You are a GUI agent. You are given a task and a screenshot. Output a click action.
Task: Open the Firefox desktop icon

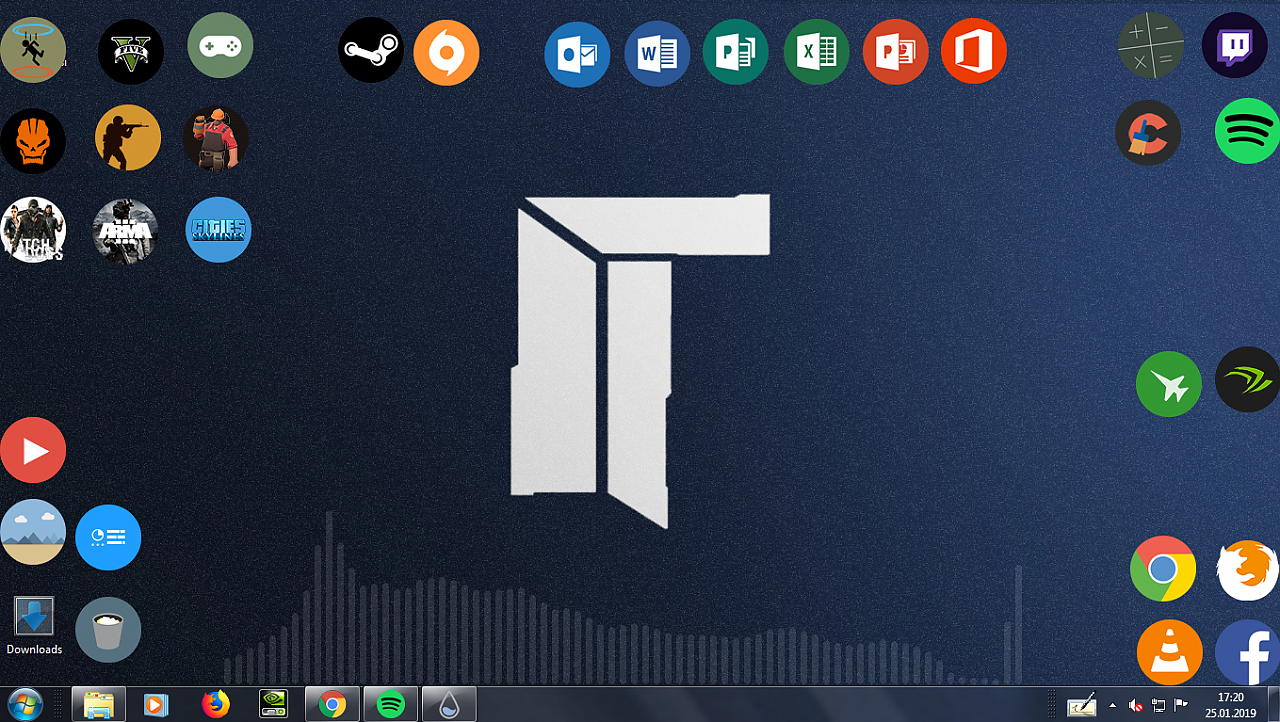pos(1247,571)
